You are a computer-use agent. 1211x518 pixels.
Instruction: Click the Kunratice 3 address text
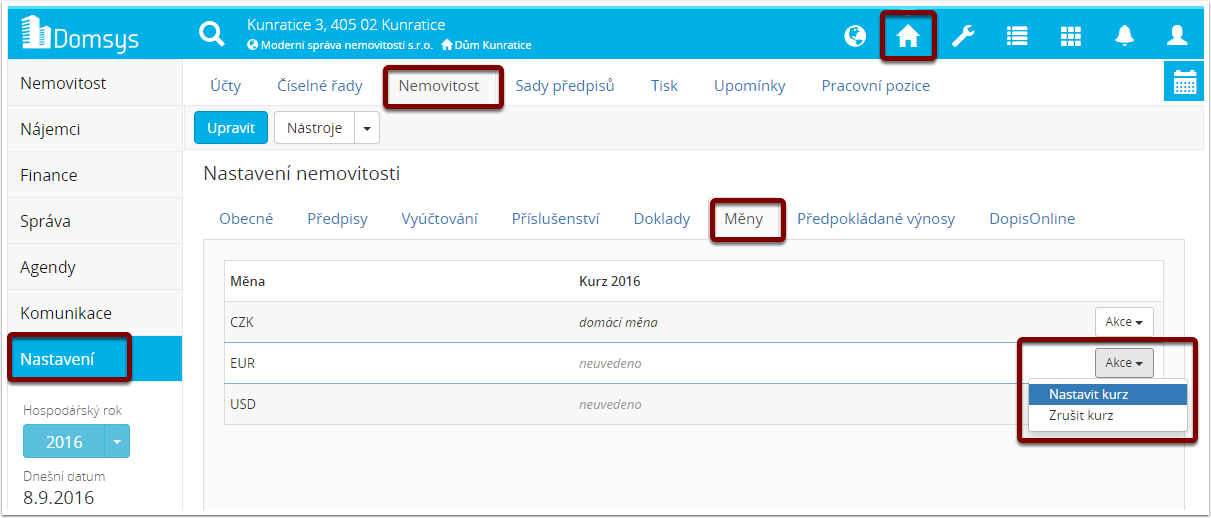coord(346,25)
